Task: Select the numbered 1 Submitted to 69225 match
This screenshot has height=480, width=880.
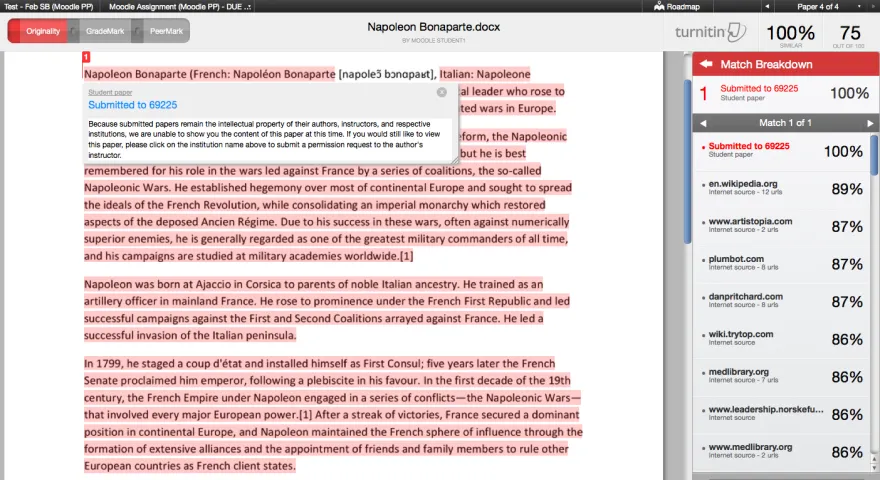Action: point(785,93)
